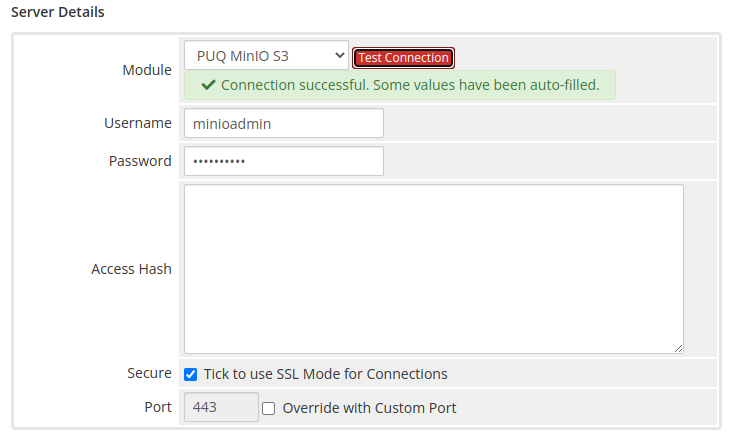Click 'Override with Custom Port' text
This screenshot has height=440, width=731.
click(369, 408)
